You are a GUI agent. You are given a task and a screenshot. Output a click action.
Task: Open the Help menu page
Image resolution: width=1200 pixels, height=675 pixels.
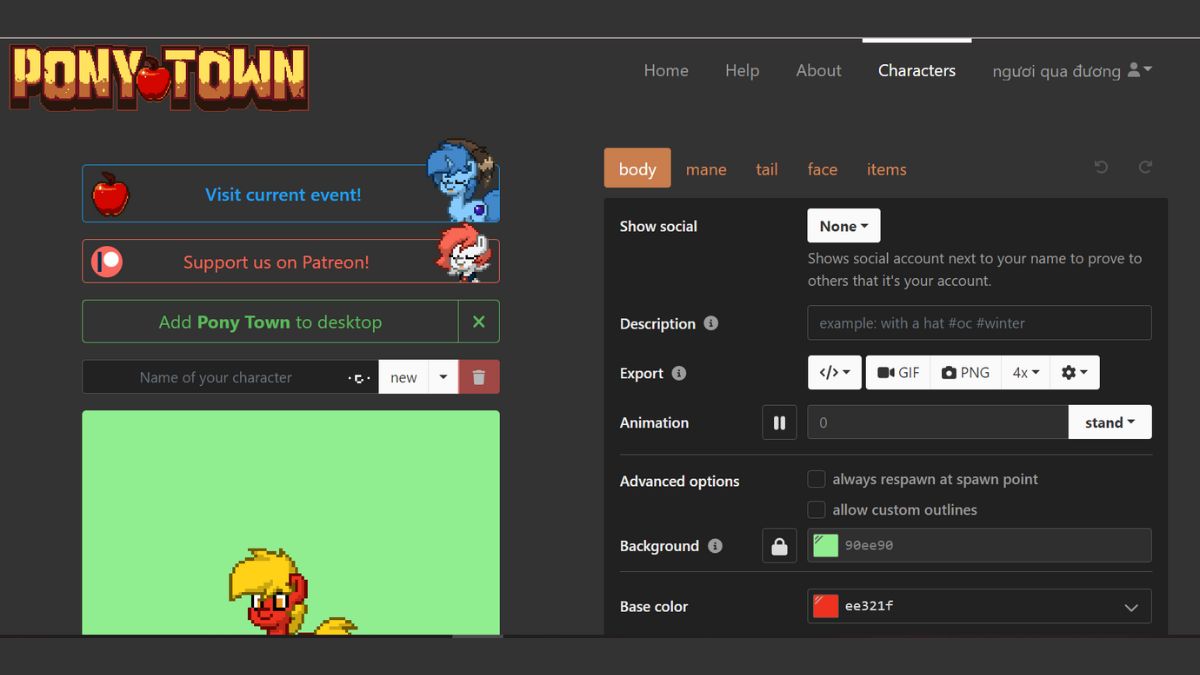(x=742, y=70)
